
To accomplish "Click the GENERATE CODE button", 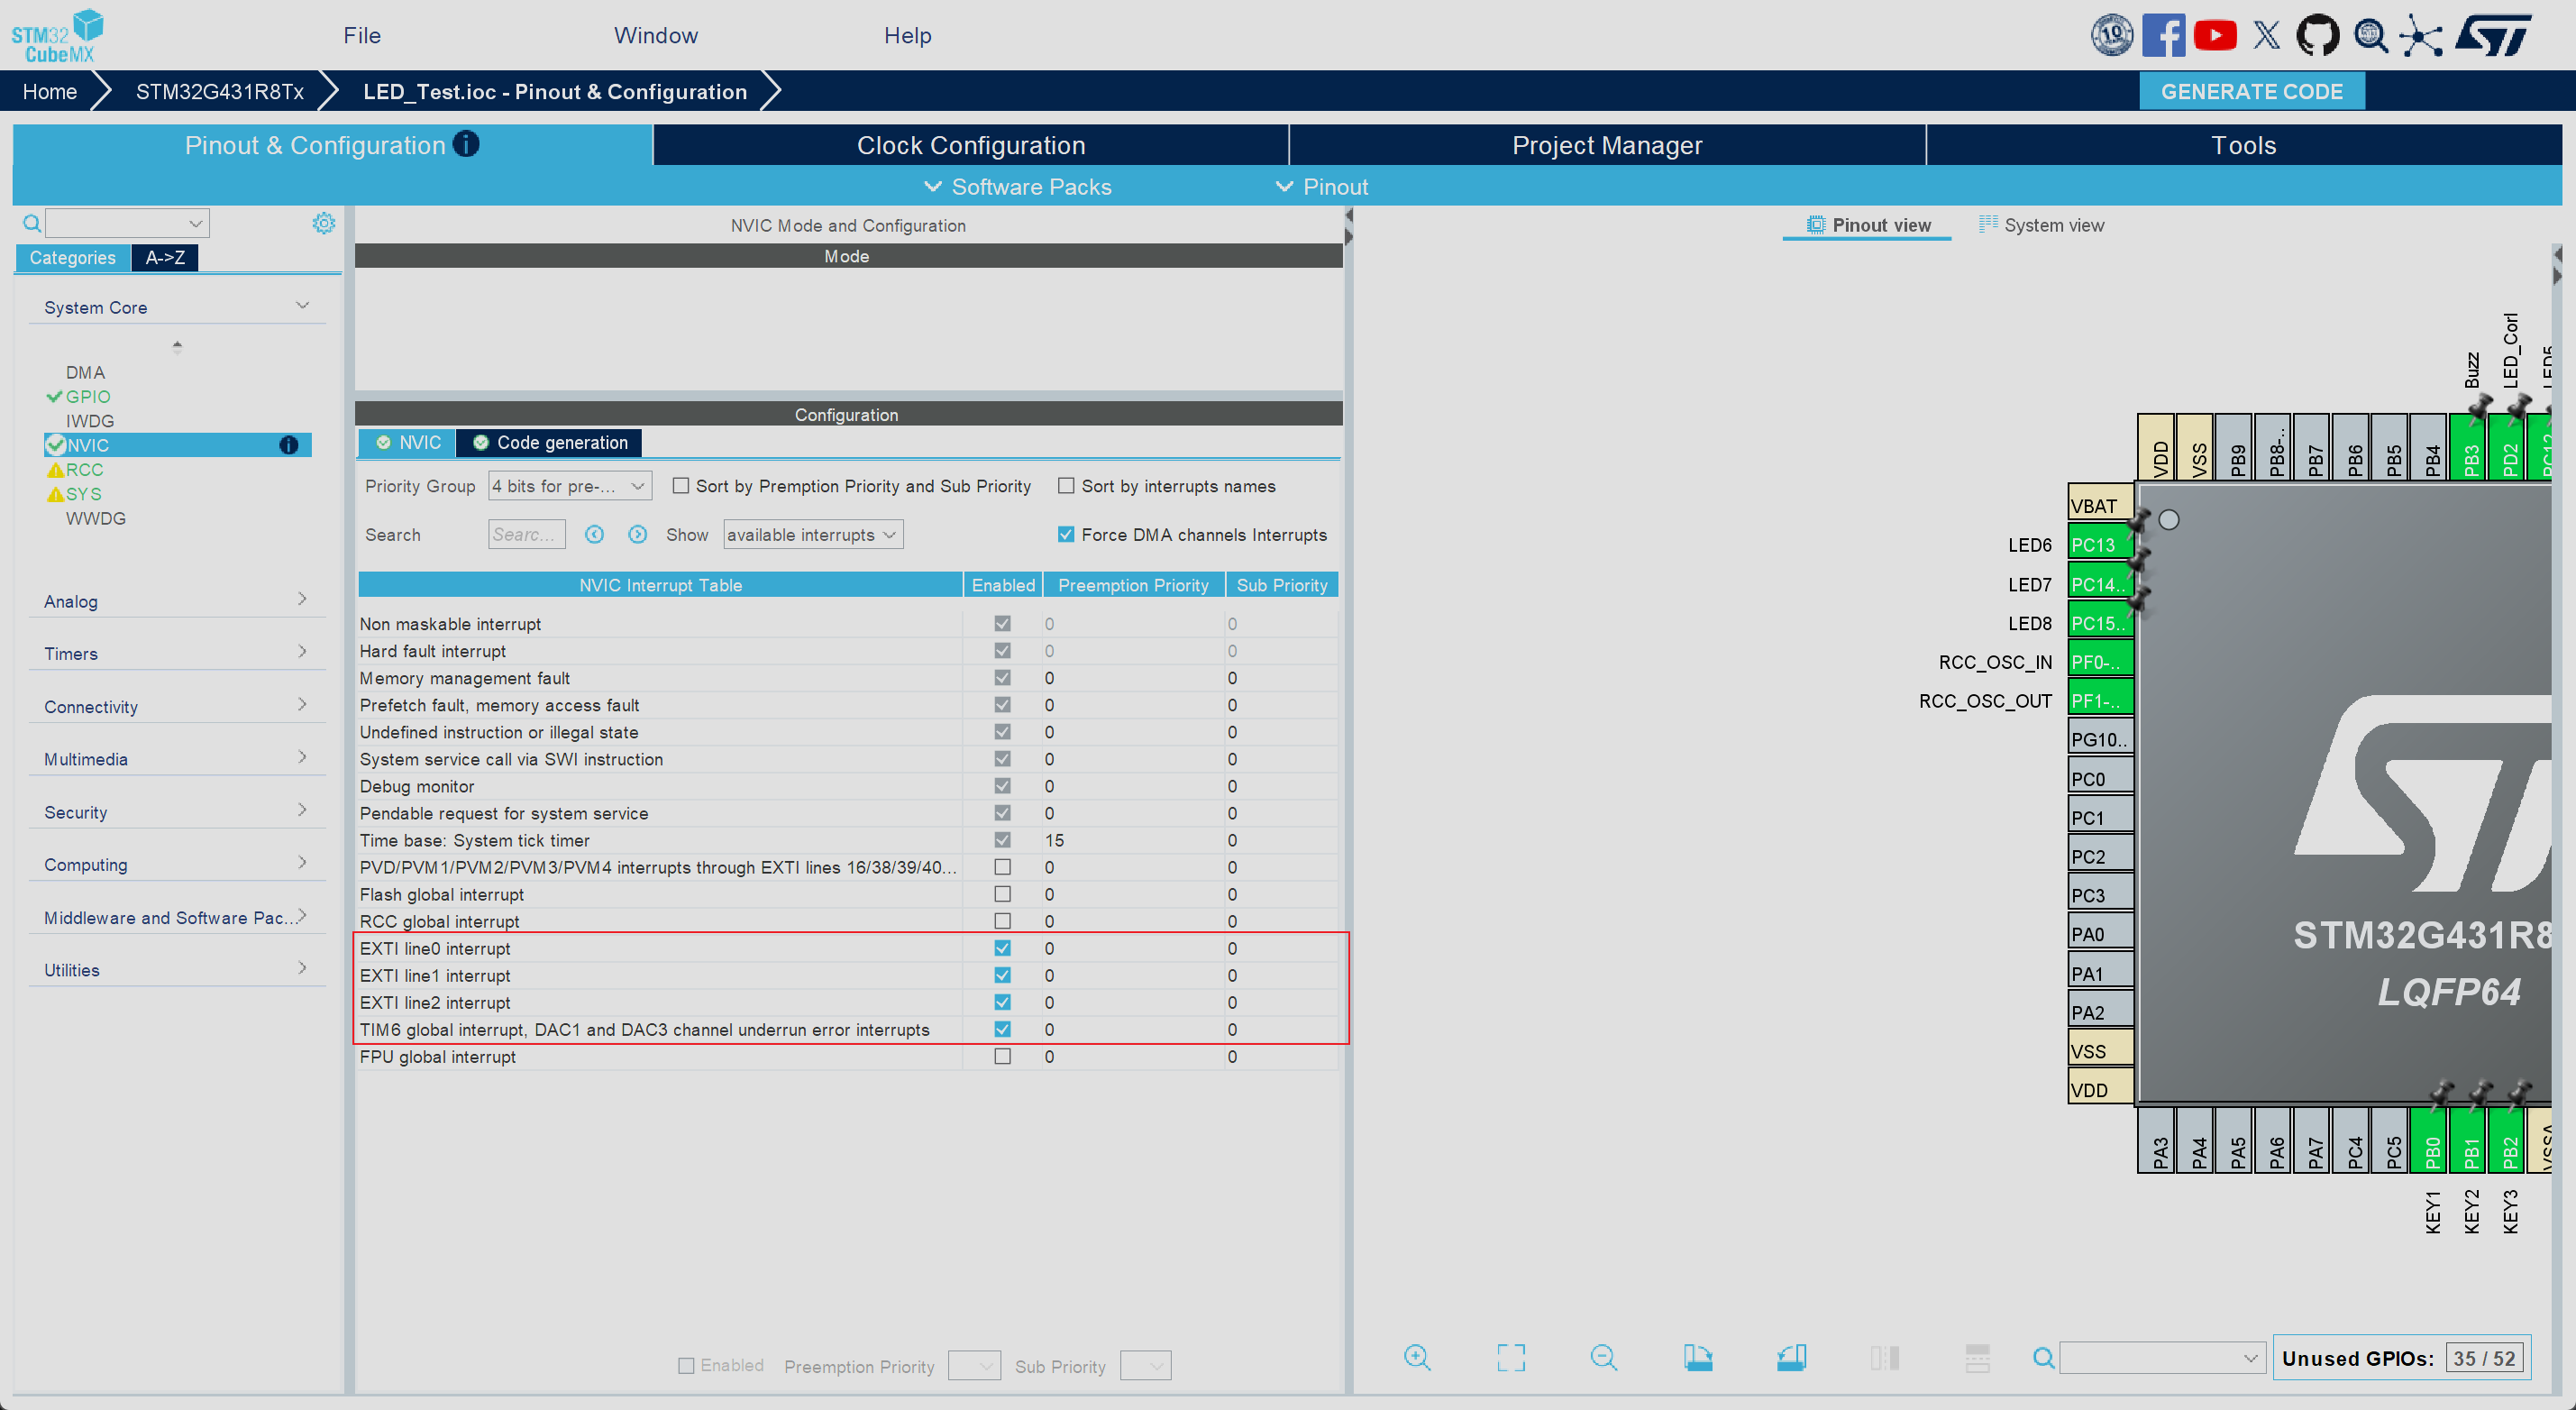I will coord(2251,91).
